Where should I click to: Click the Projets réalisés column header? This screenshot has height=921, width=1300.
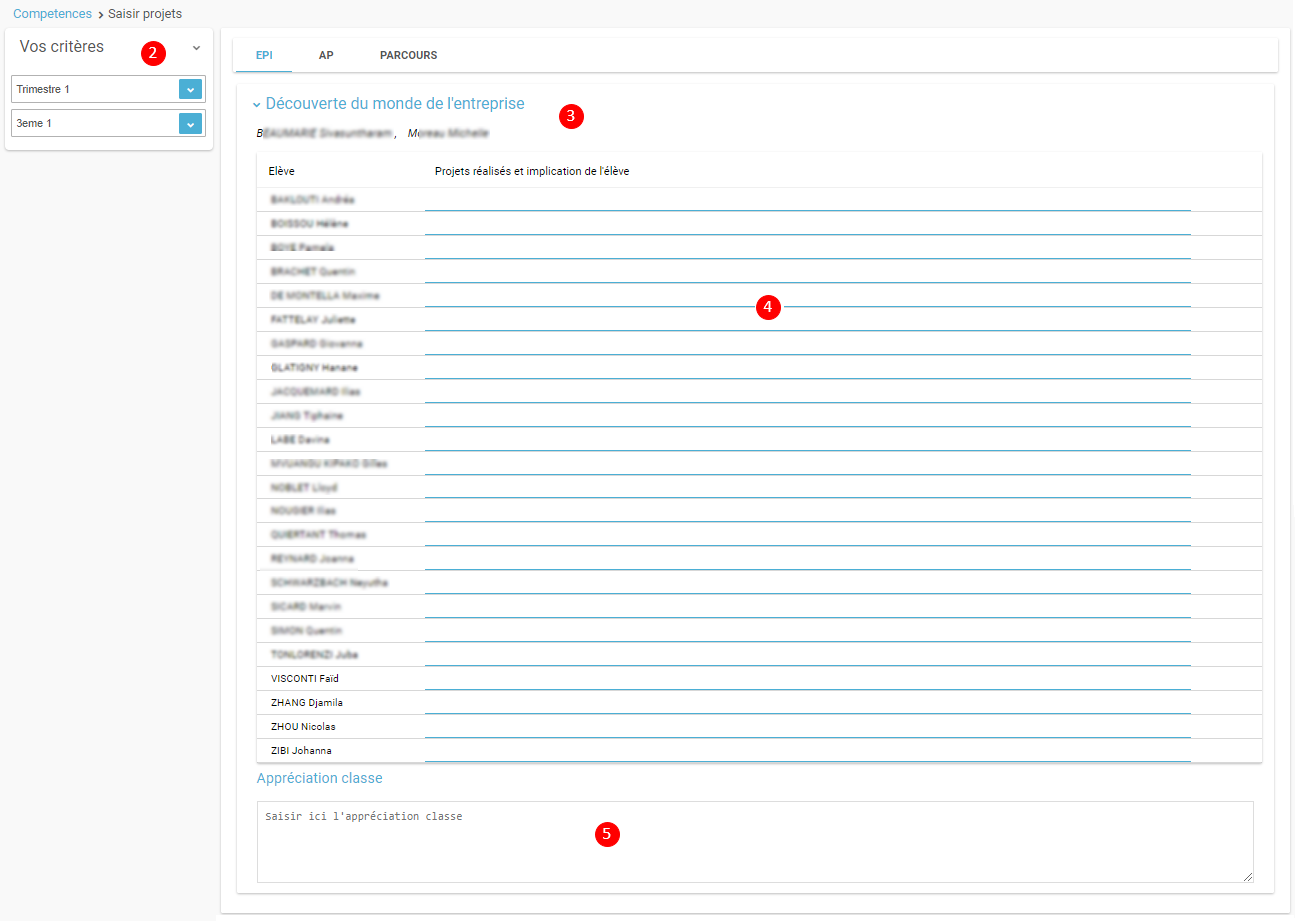531,171
